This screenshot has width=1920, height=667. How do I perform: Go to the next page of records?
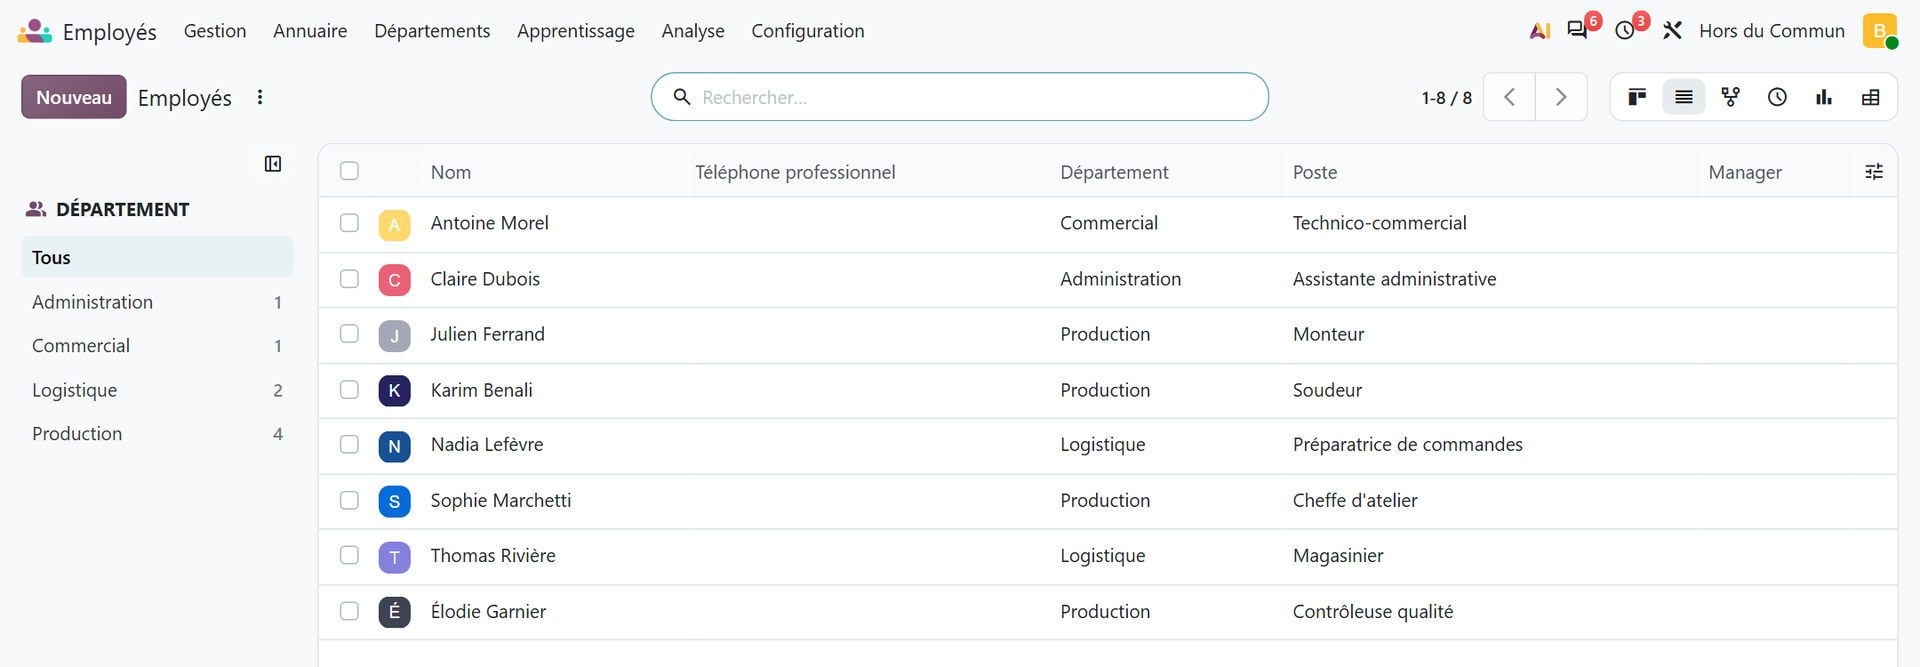(1561, 97)
